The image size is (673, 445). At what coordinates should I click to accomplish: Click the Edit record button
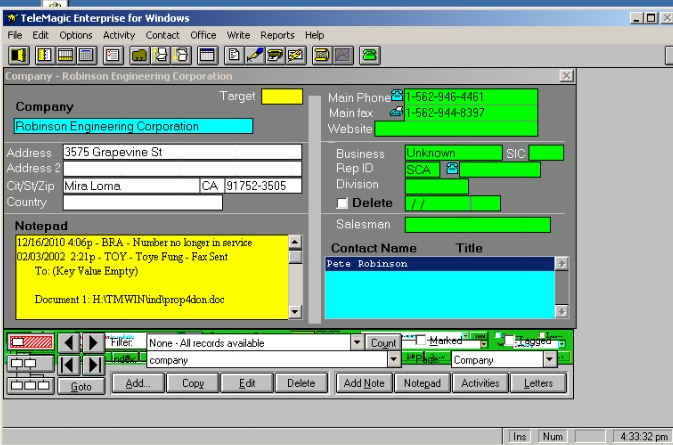(247, 383)
